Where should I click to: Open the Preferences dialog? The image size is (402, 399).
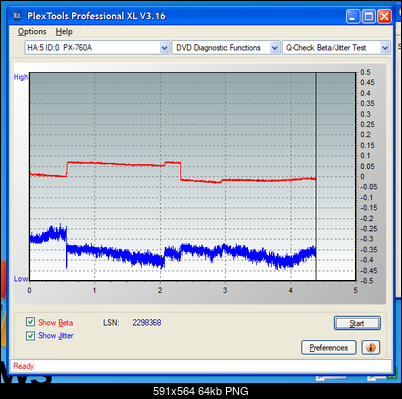tap(329, 348)
